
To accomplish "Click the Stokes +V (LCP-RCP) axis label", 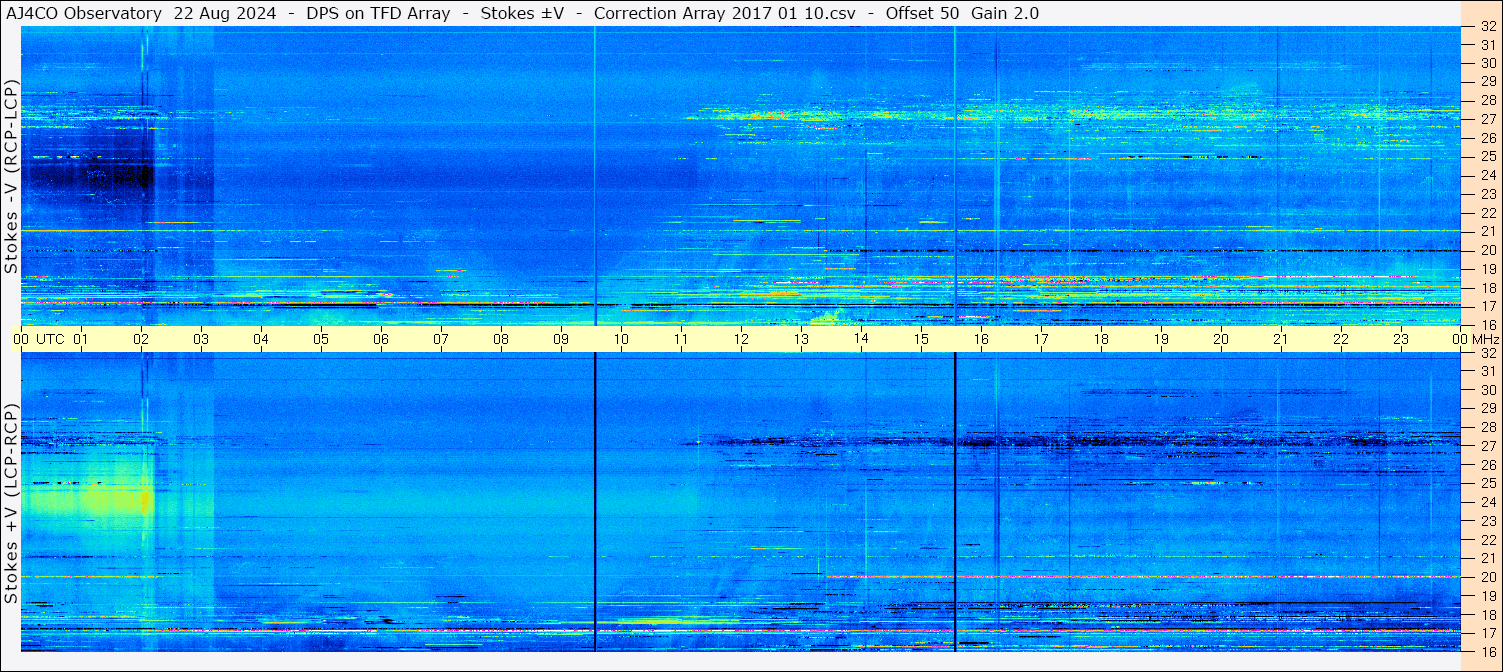I will tap(11, 503).
